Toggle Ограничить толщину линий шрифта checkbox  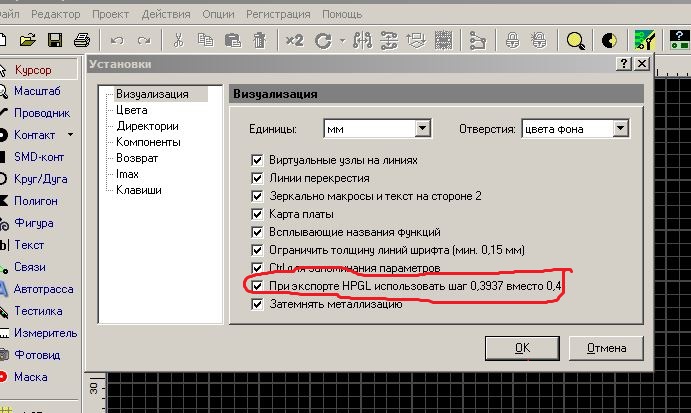tap(257, 250)
